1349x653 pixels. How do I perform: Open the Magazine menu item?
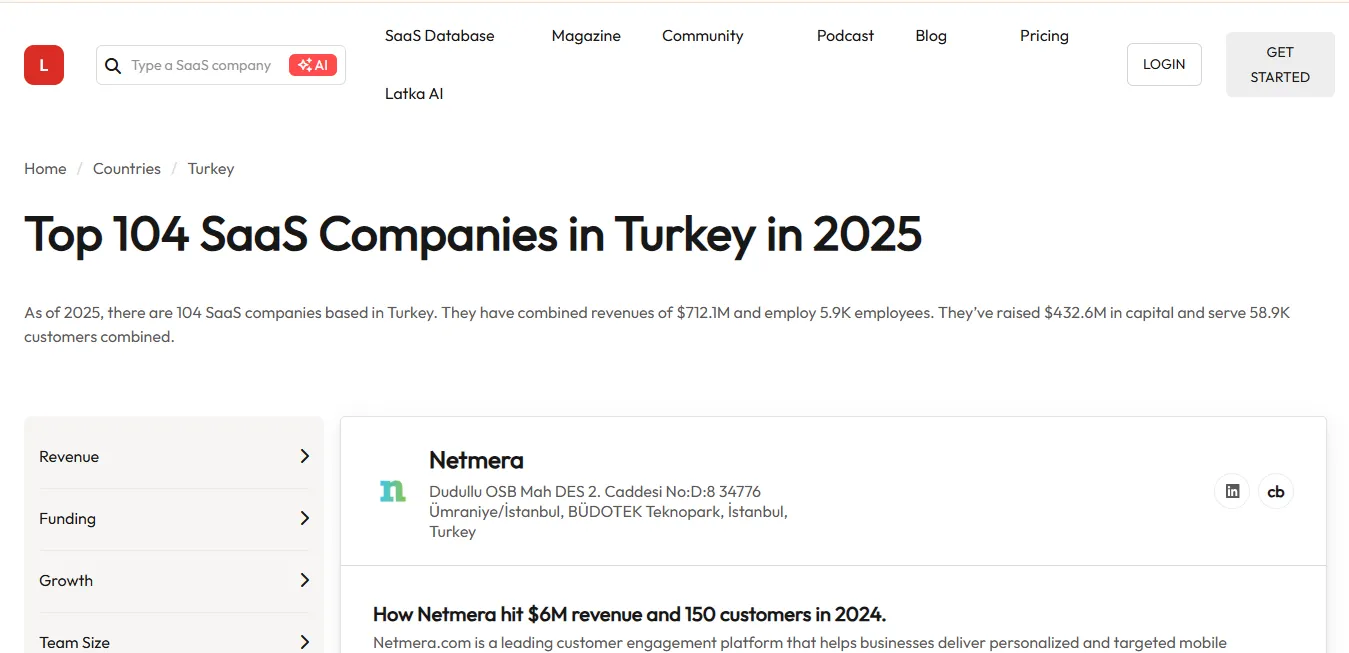[x=586, y=35]
